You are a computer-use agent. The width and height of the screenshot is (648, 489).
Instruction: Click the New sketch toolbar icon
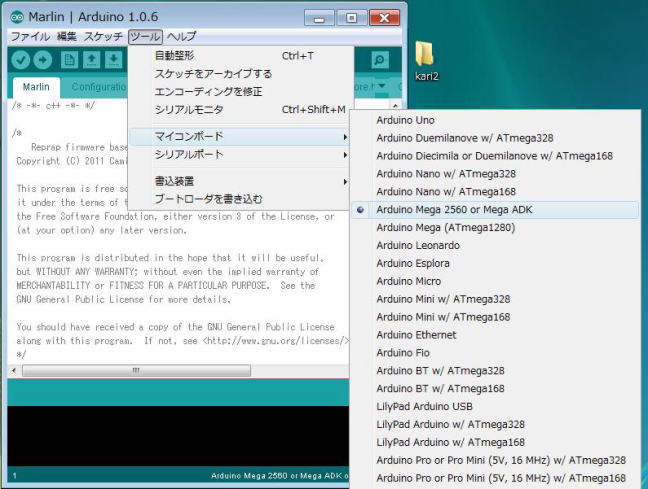click(x=69, y=60)
